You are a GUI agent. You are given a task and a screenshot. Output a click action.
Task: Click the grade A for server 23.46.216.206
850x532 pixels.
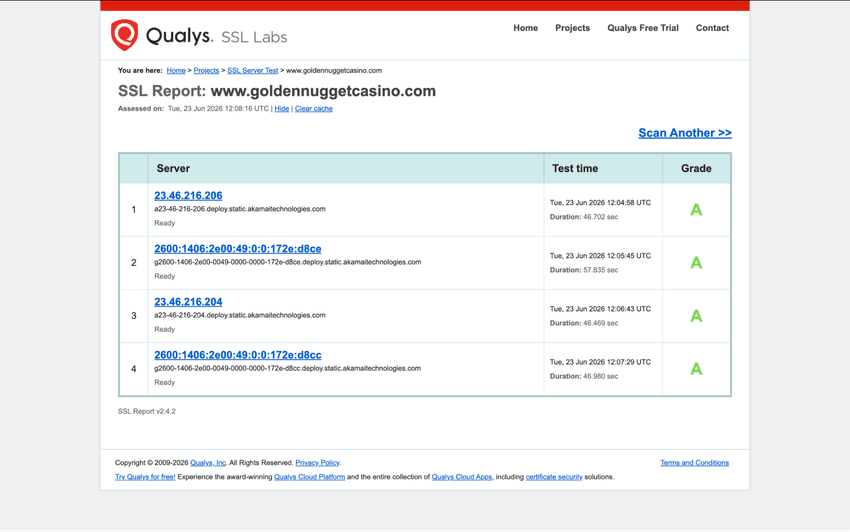click(x=696, y=209)
